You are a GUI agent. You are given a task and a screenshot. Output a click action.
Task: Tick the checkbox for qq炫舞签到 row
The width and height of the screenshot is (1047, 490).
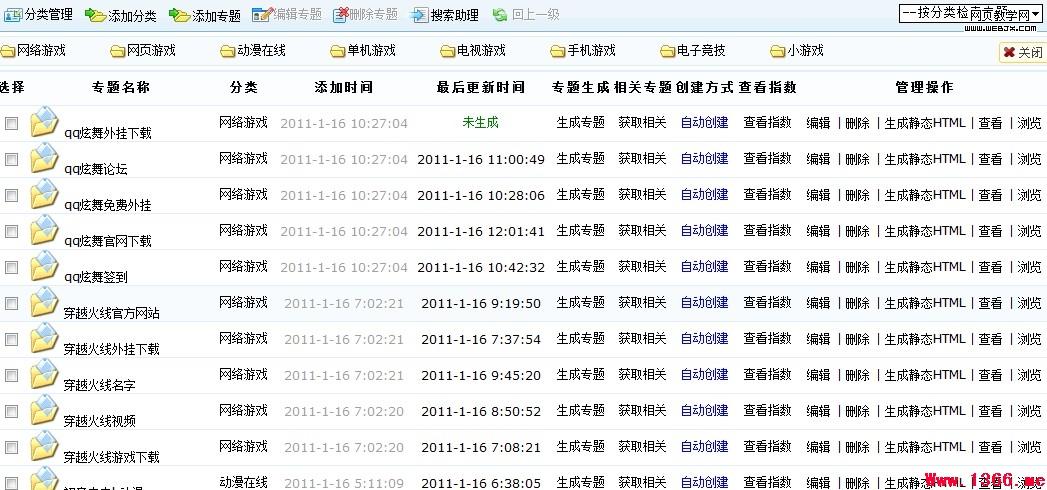click(x=12, y=268)
